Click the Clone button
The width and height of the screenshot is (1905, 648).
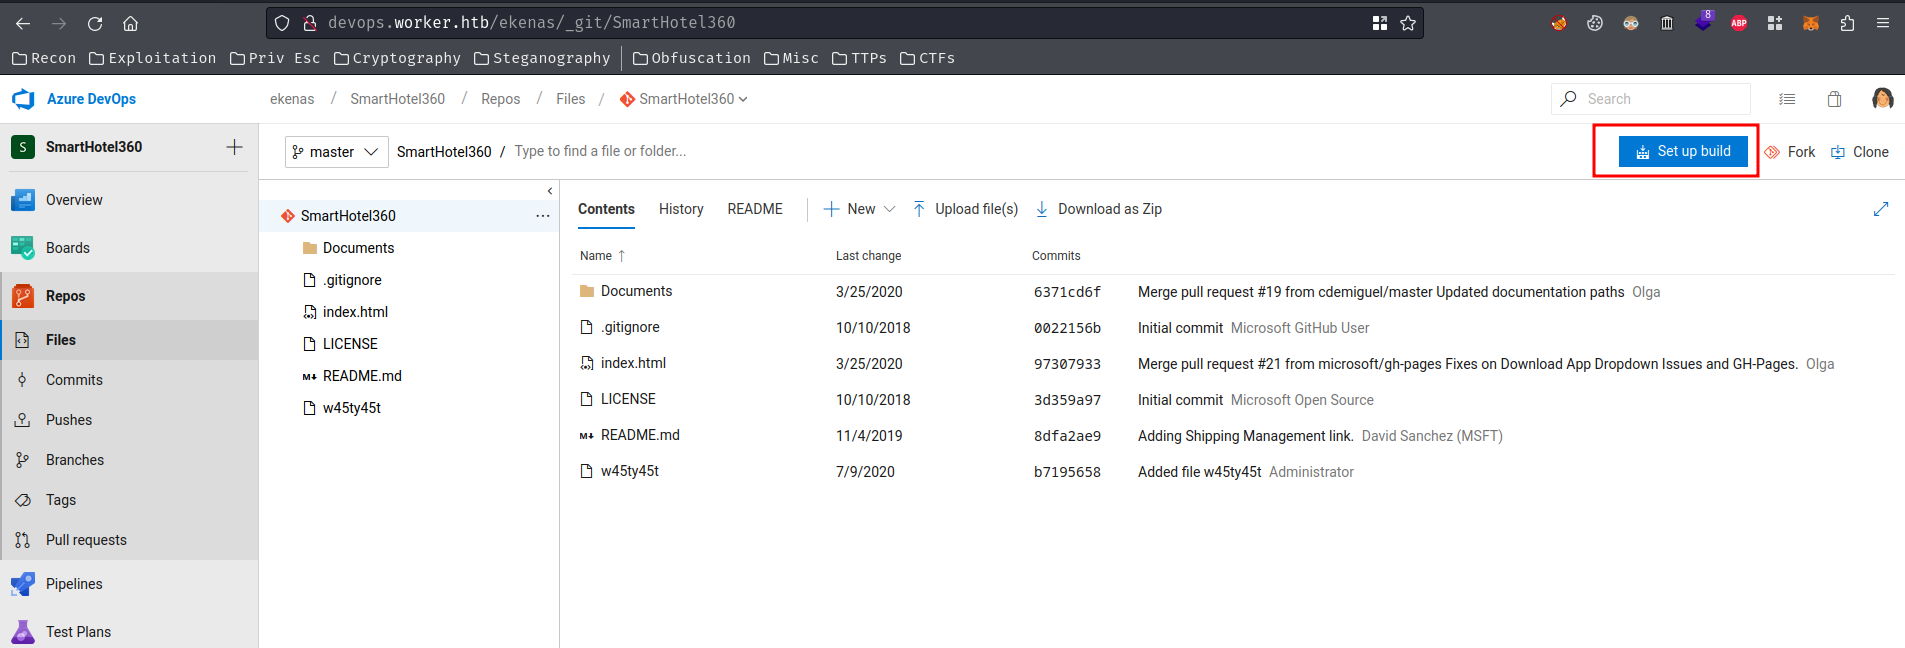[x=1860, y=152]
